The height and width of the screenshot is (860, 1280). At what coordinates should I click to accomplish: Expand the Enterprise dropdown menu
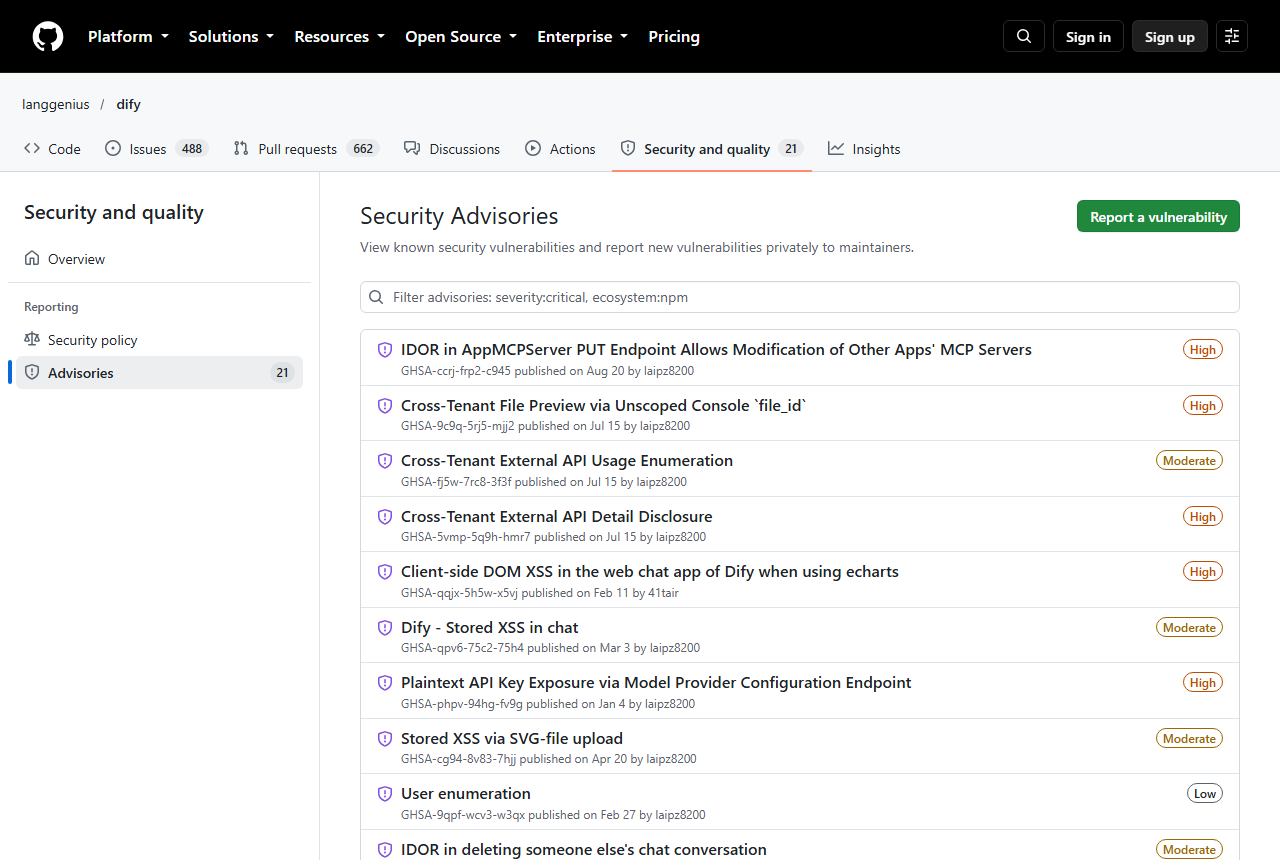pos(582,37)
